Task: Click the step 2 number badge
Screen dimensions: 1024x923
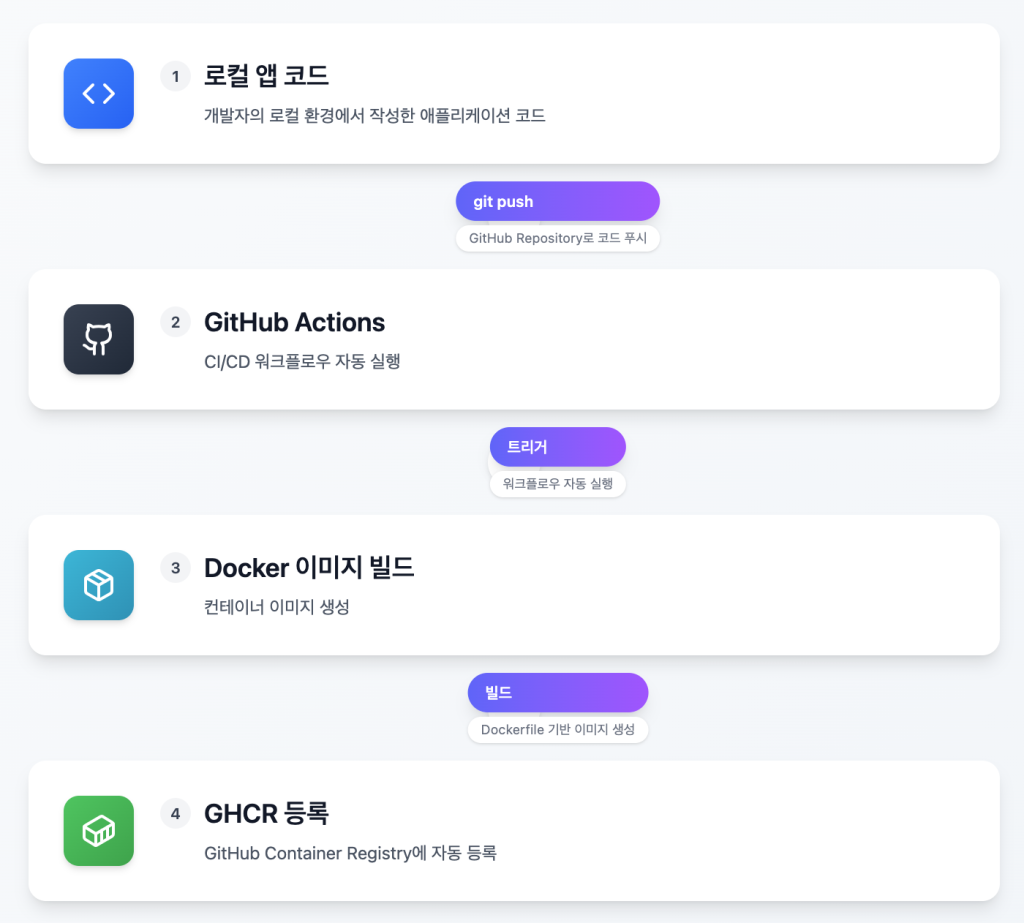Action: (x=175, y=322)
